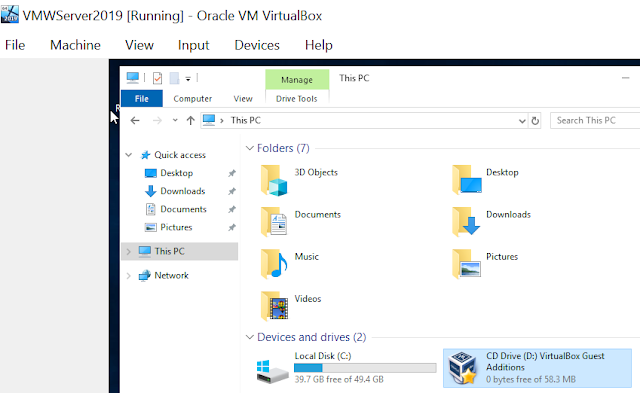The width and height of the screenshot is (640, 393).
Task: Click the Manage contextual tab
Action: [x=297, y=80]
